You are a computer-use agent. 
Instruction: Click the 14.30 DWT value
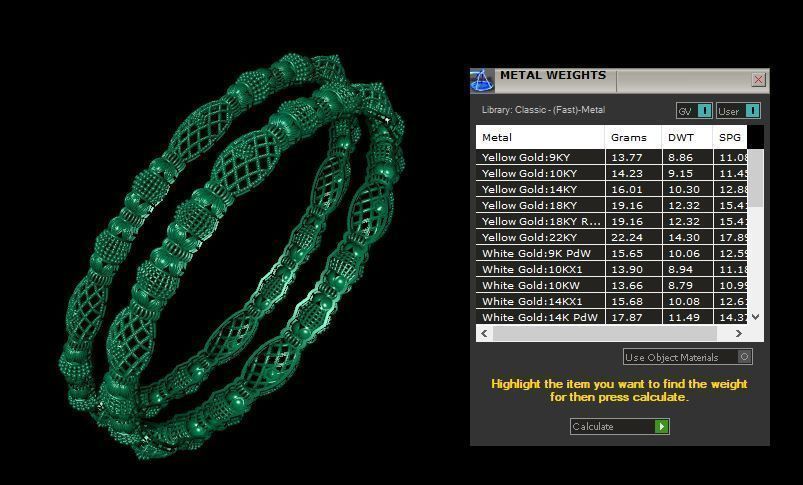[684, 237]
